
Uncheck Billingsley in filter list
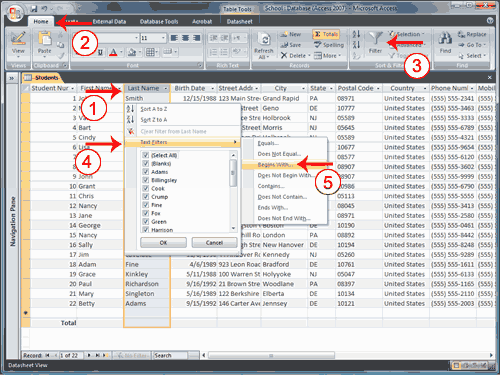[146, 180]
